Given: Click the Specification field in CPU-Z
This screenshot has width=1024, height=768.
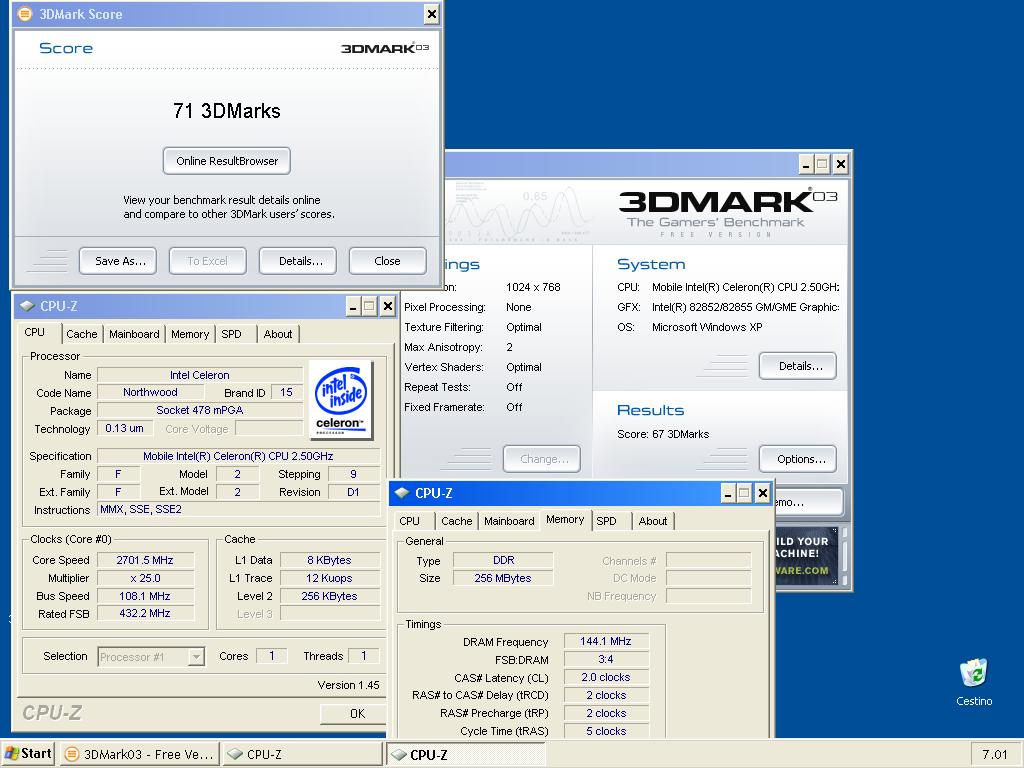Looking at the screenshot, I should (238, 456).
